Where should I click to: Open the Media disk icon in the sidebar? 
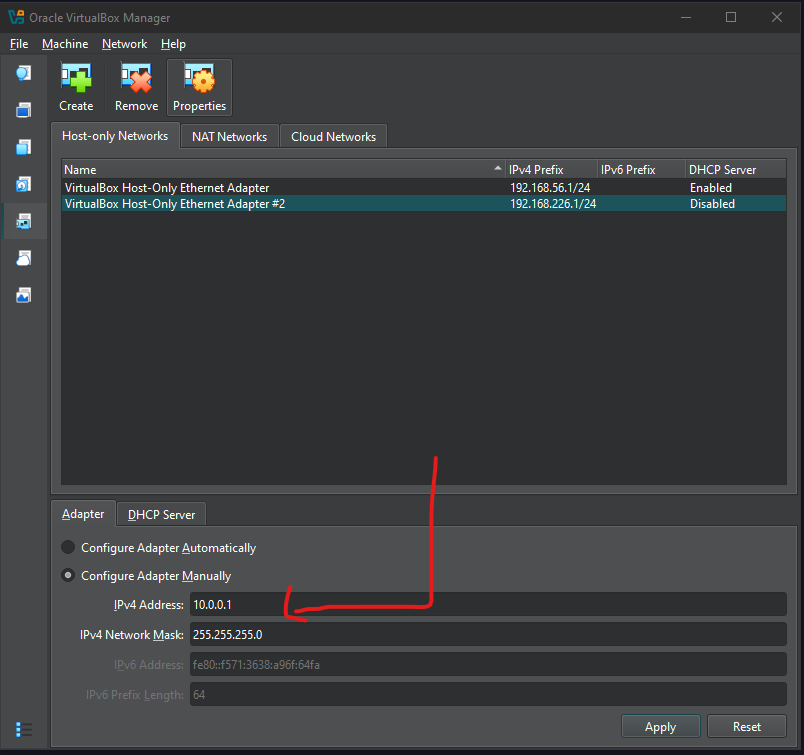point(24,184)
